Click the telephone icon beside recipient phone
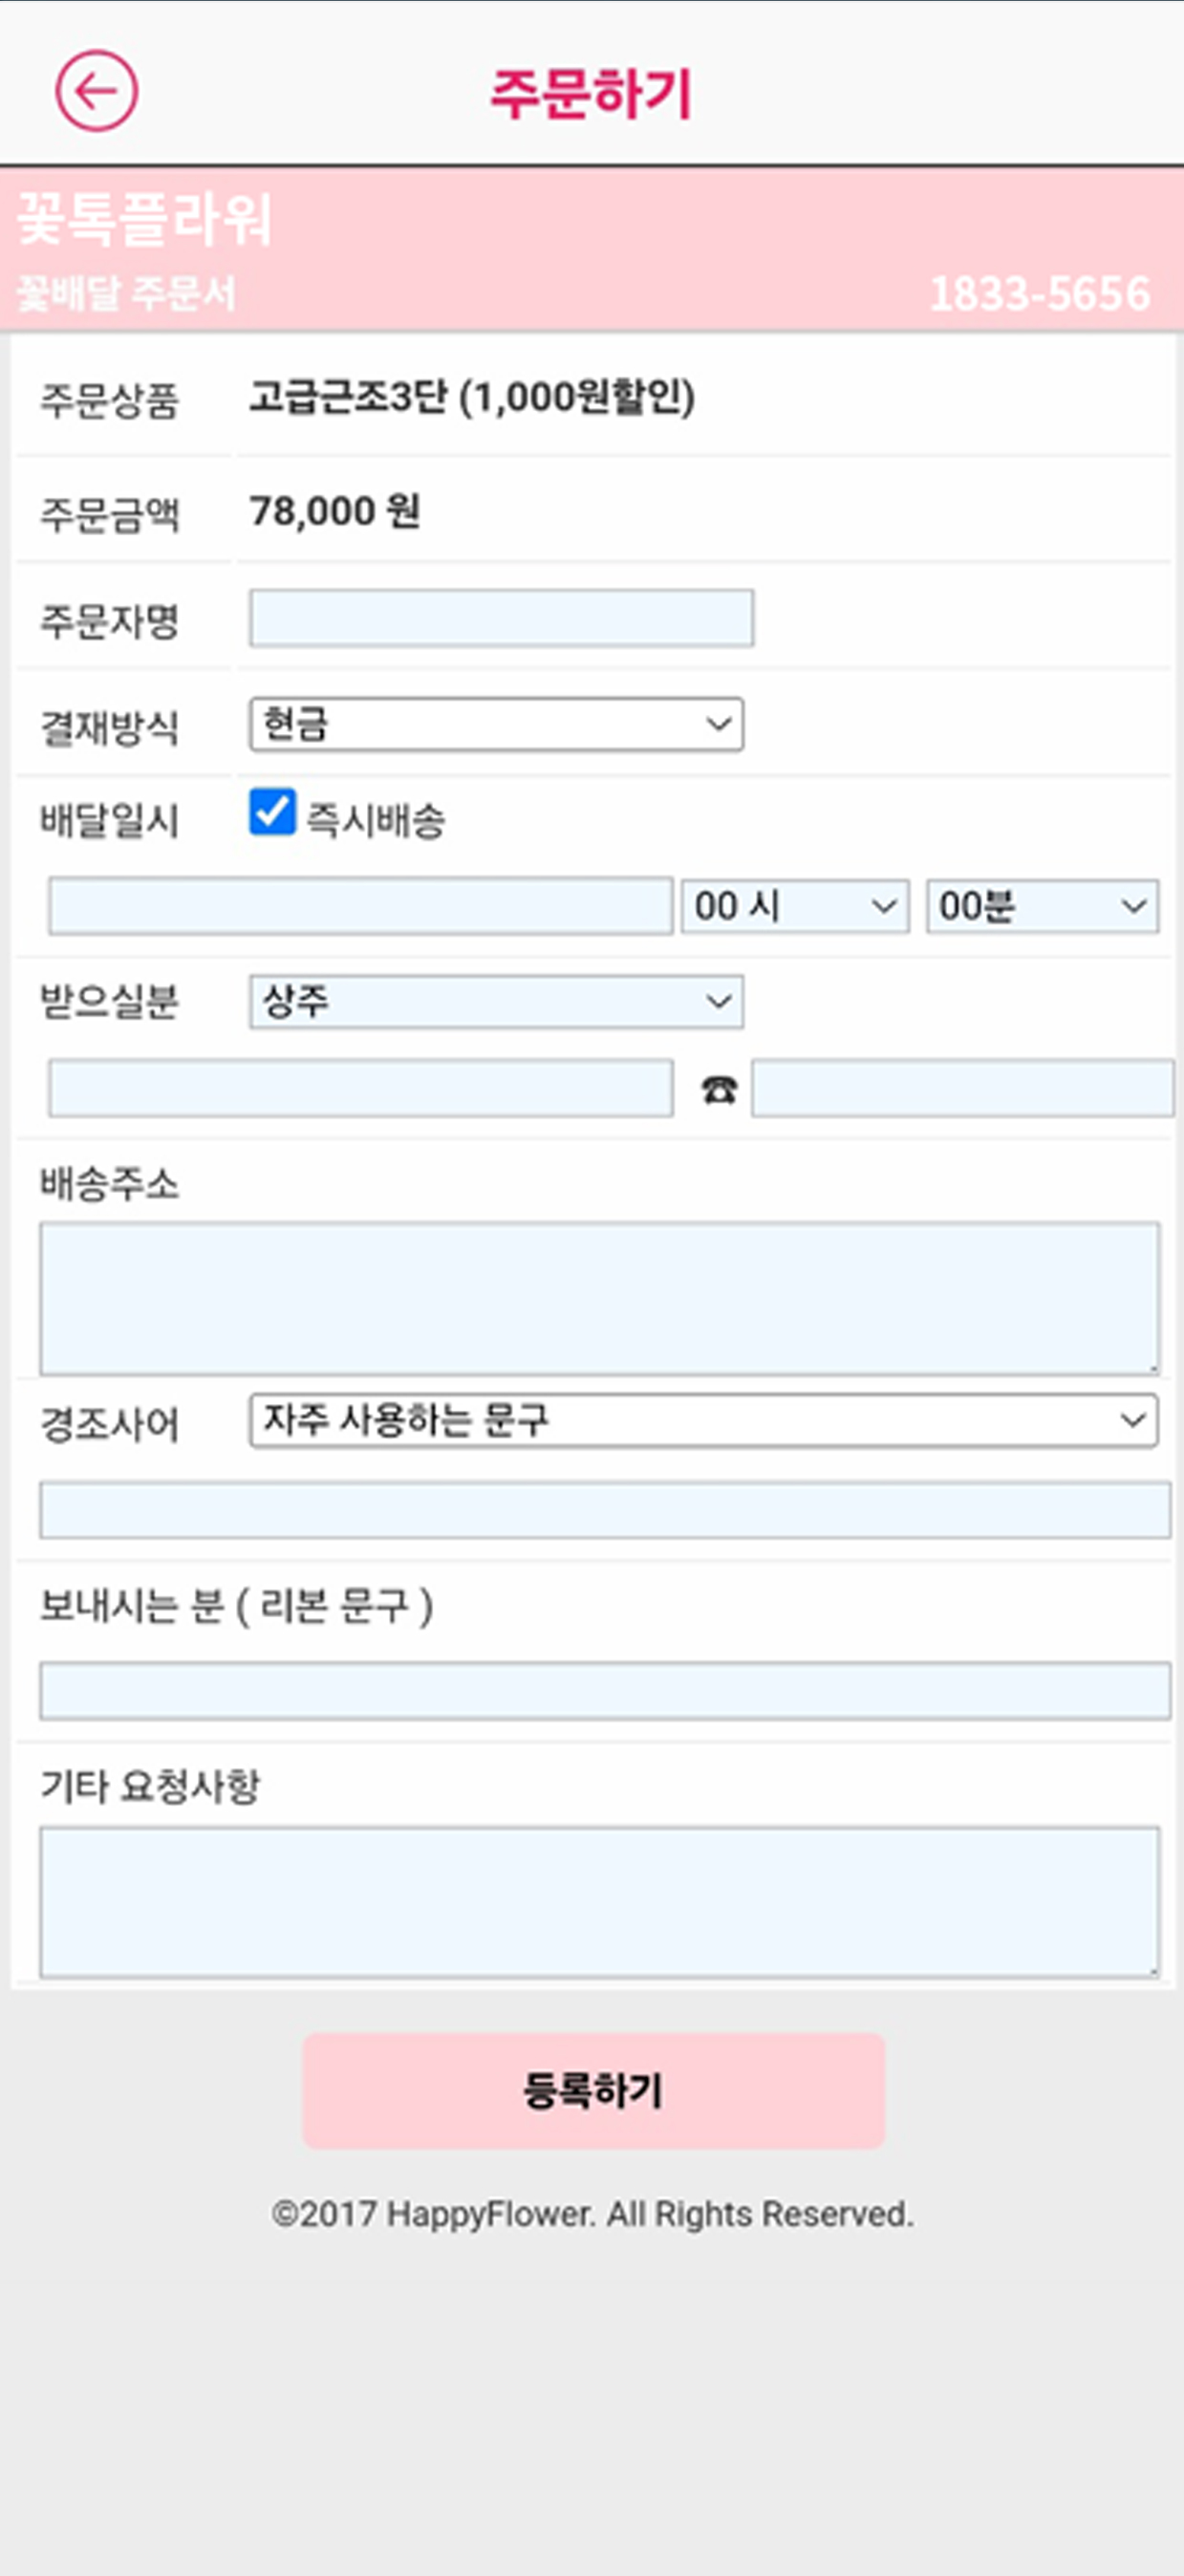The width and height of the screenshot is (1184, 2576). [x=718, y=1089]
